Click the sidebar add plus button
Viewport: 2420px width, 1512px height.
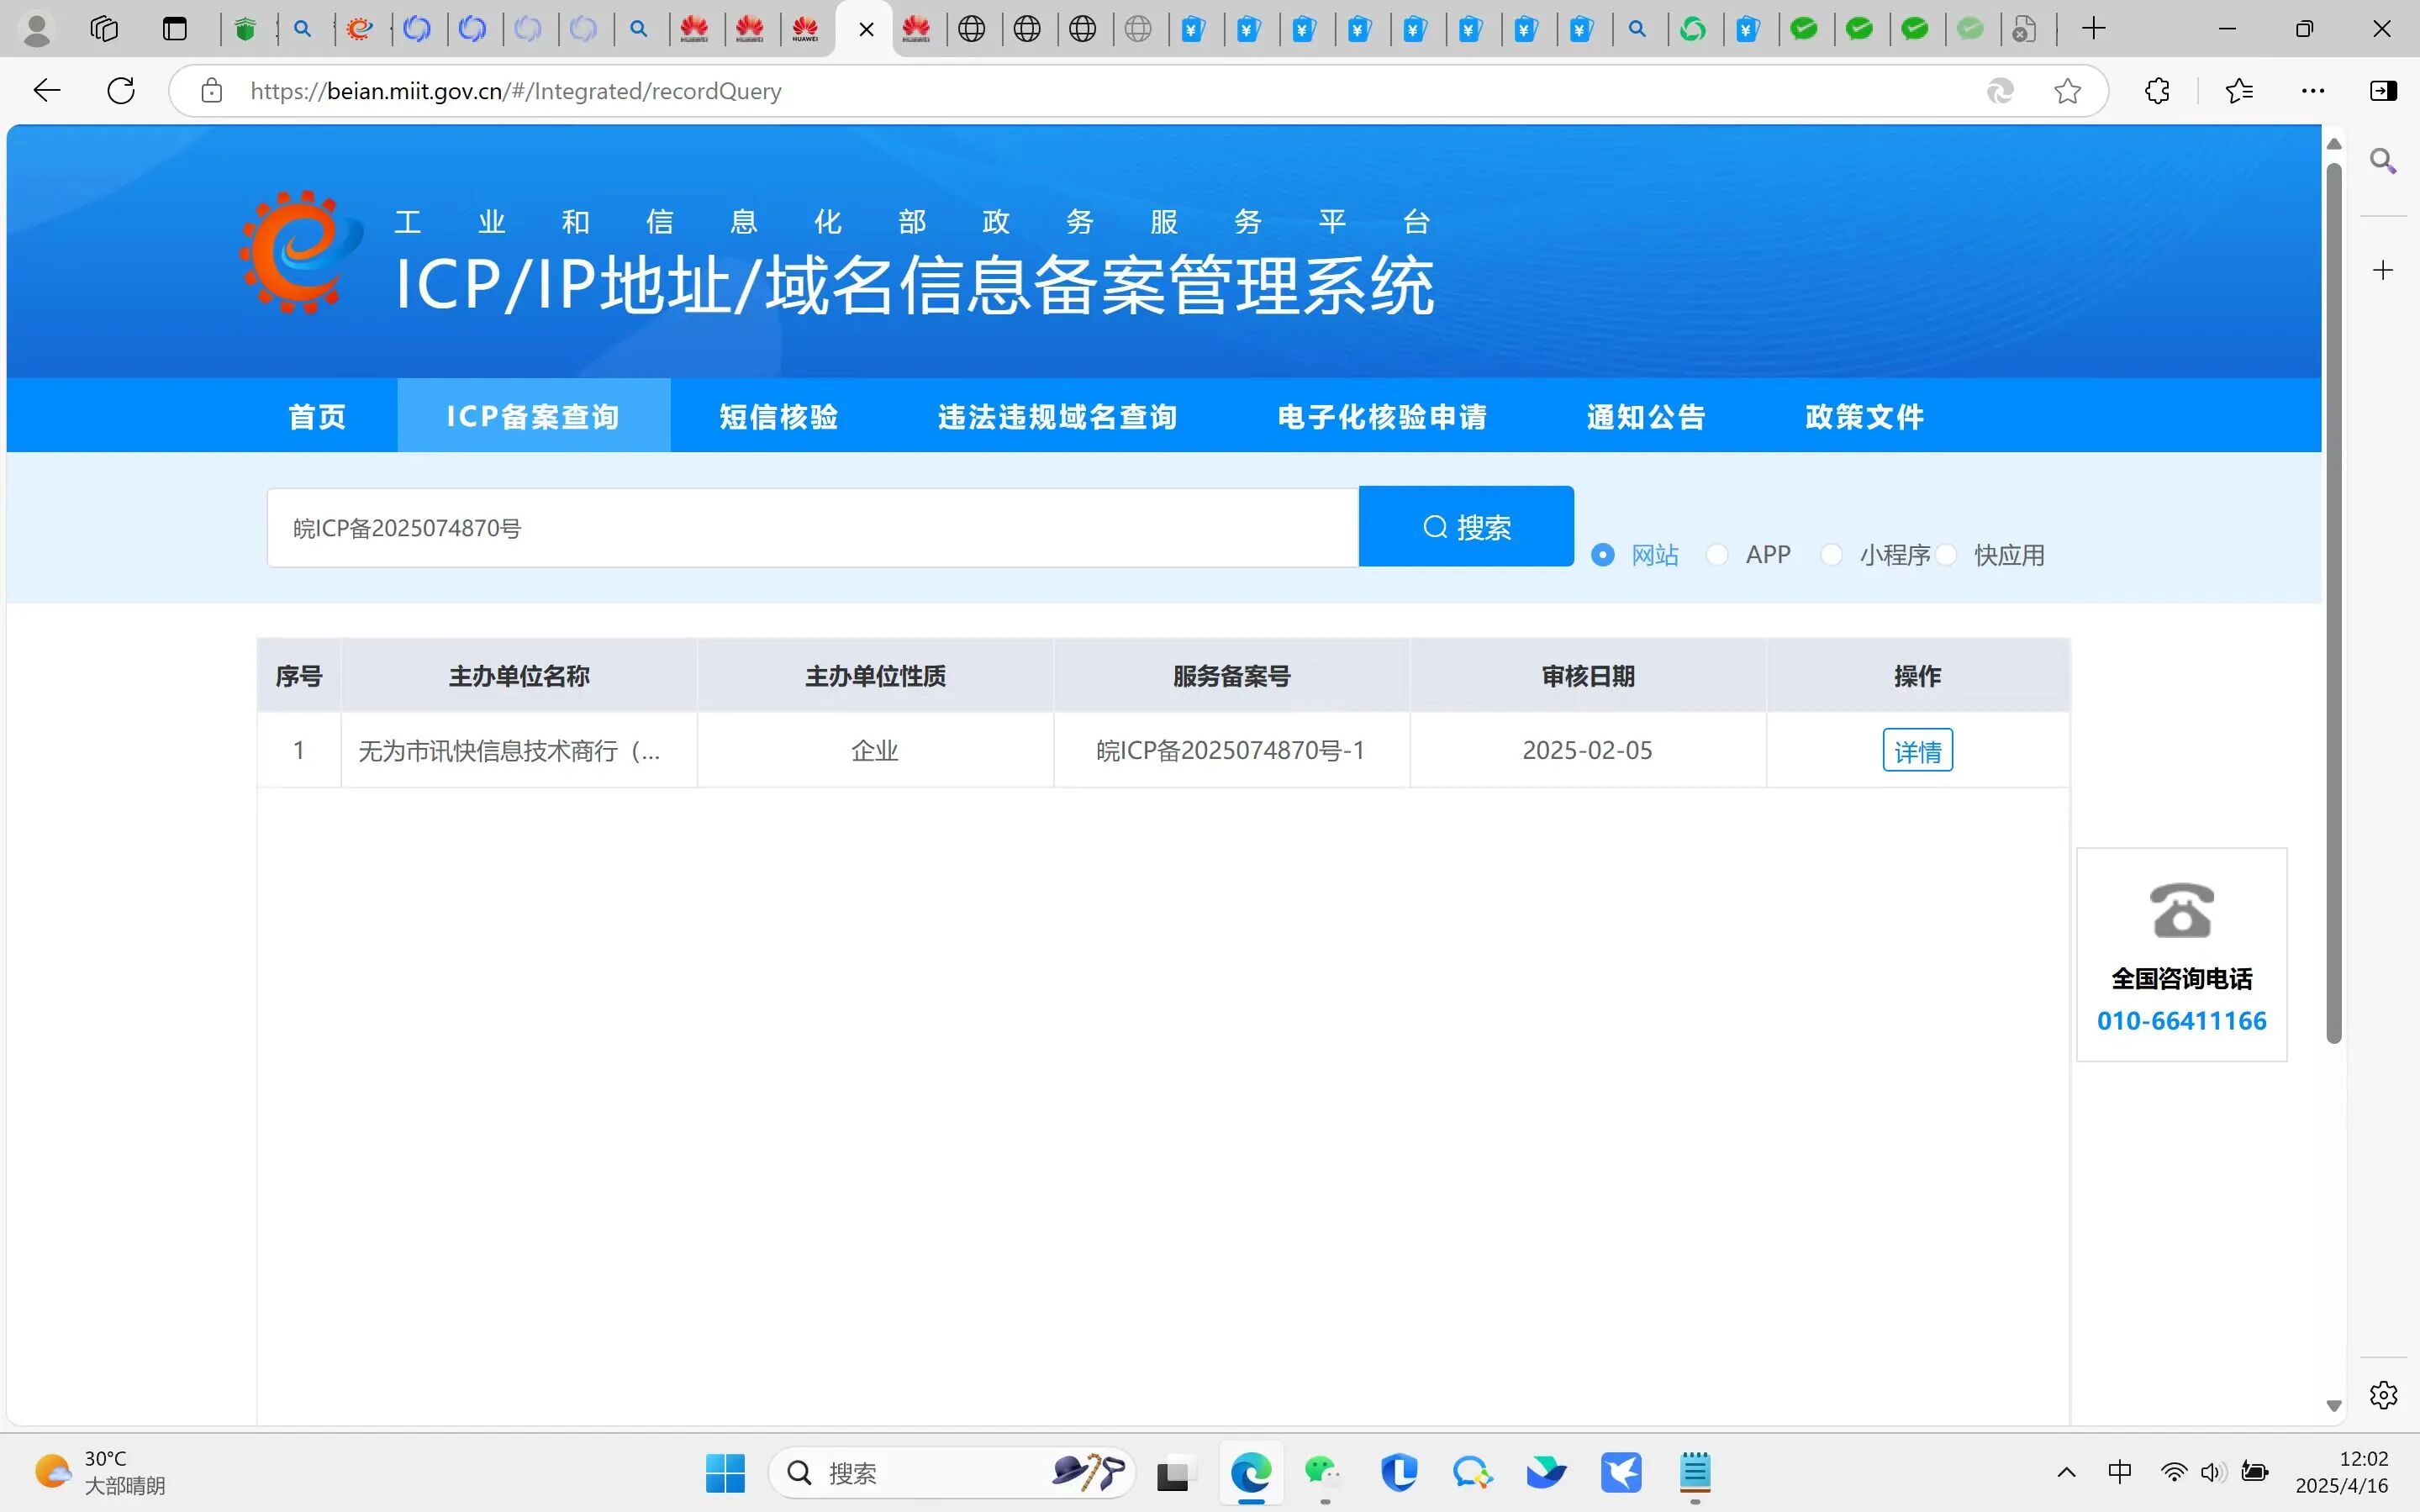(2383, 271)
